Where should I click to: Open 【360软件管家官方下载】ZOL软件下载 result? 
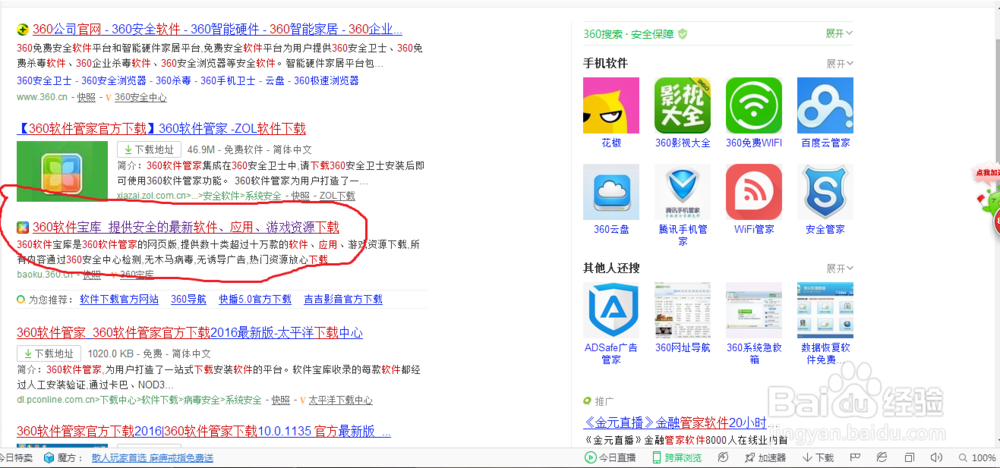(x=161, y=129)
